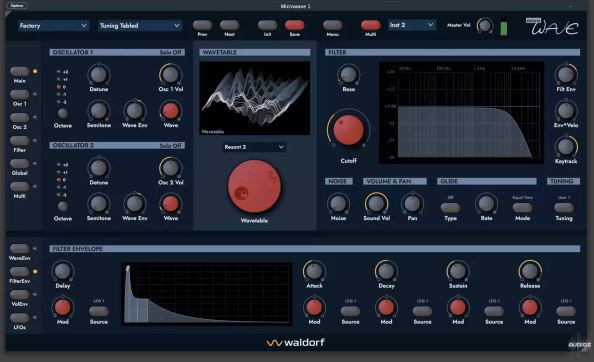594x362 pixels.
Task: Click the Sound Vol knob
Action: pos(376,204)
